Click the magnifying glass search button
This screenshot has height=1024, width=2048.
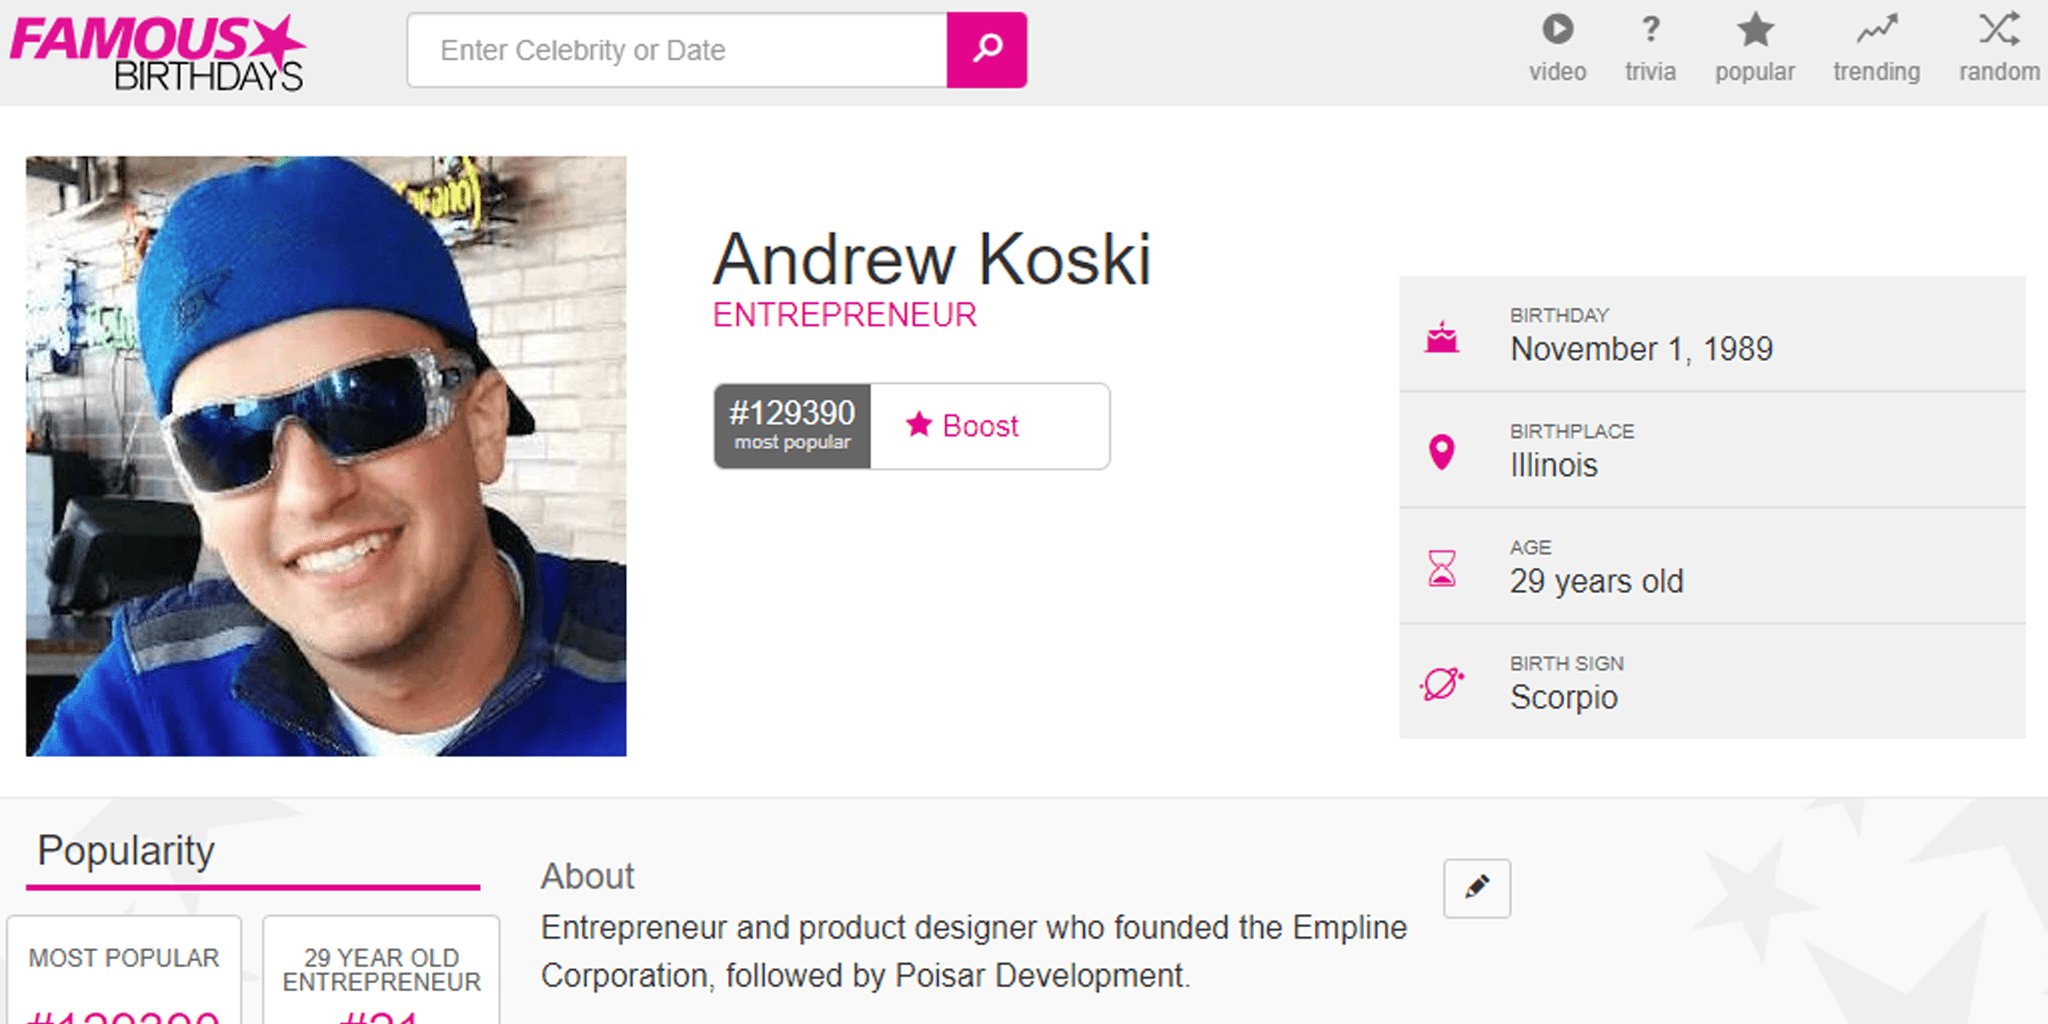click(986, 49)
